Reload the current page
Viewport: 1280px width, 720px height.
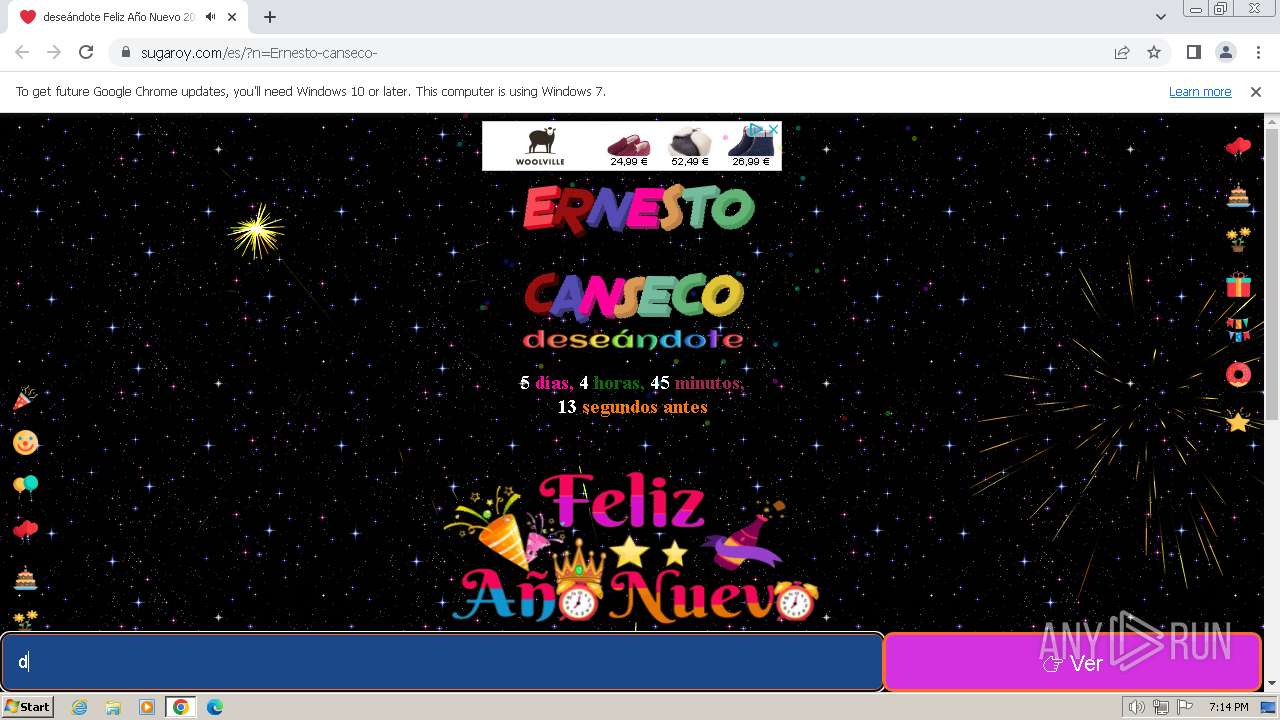(86, 52)
